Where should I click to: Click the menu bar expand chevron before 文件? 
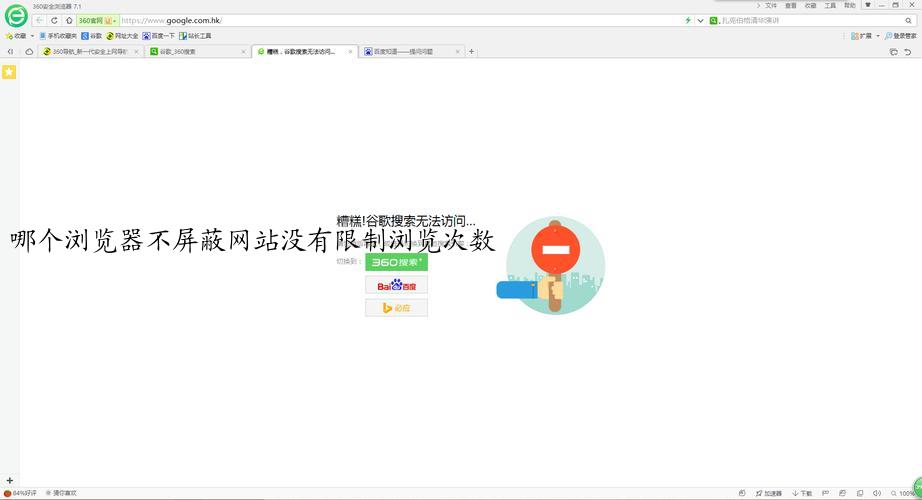pos(759,5)
